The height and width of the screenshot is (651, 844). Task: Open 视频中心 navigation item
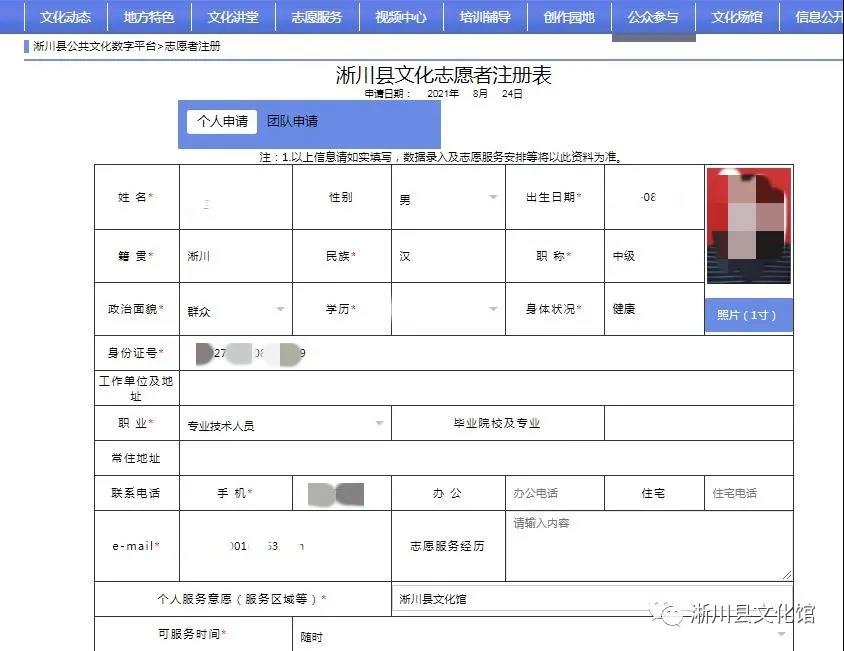tap(401, 17)
